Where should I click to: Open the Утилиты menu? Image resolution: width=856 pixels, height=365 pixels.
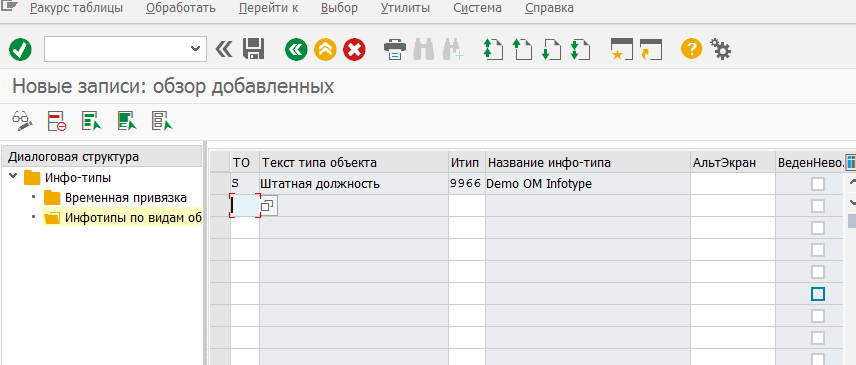coord(405,8)
